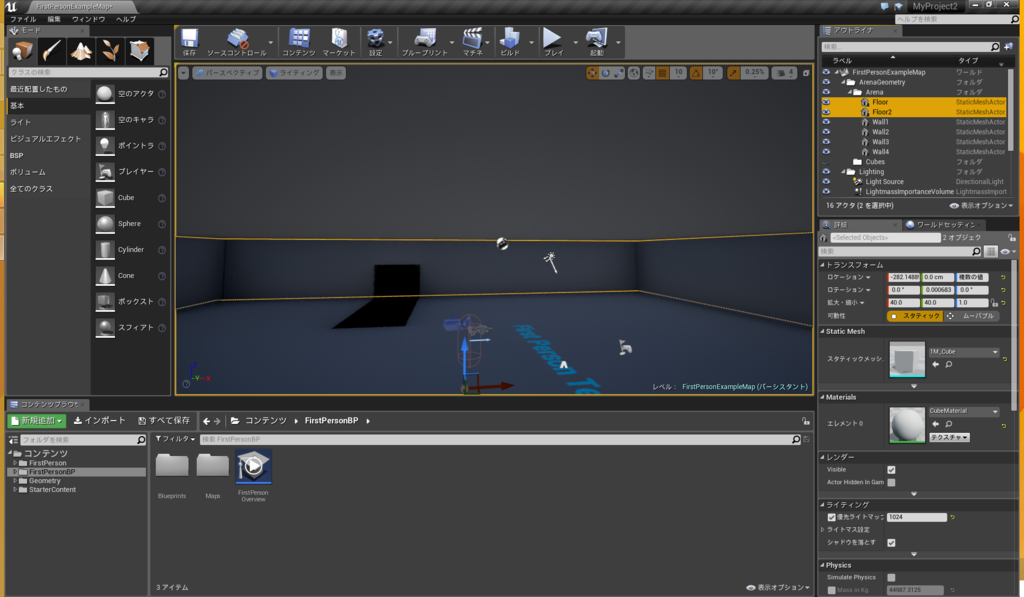Open the Content (コンテンツ) browser icon

tap(299, 39)
